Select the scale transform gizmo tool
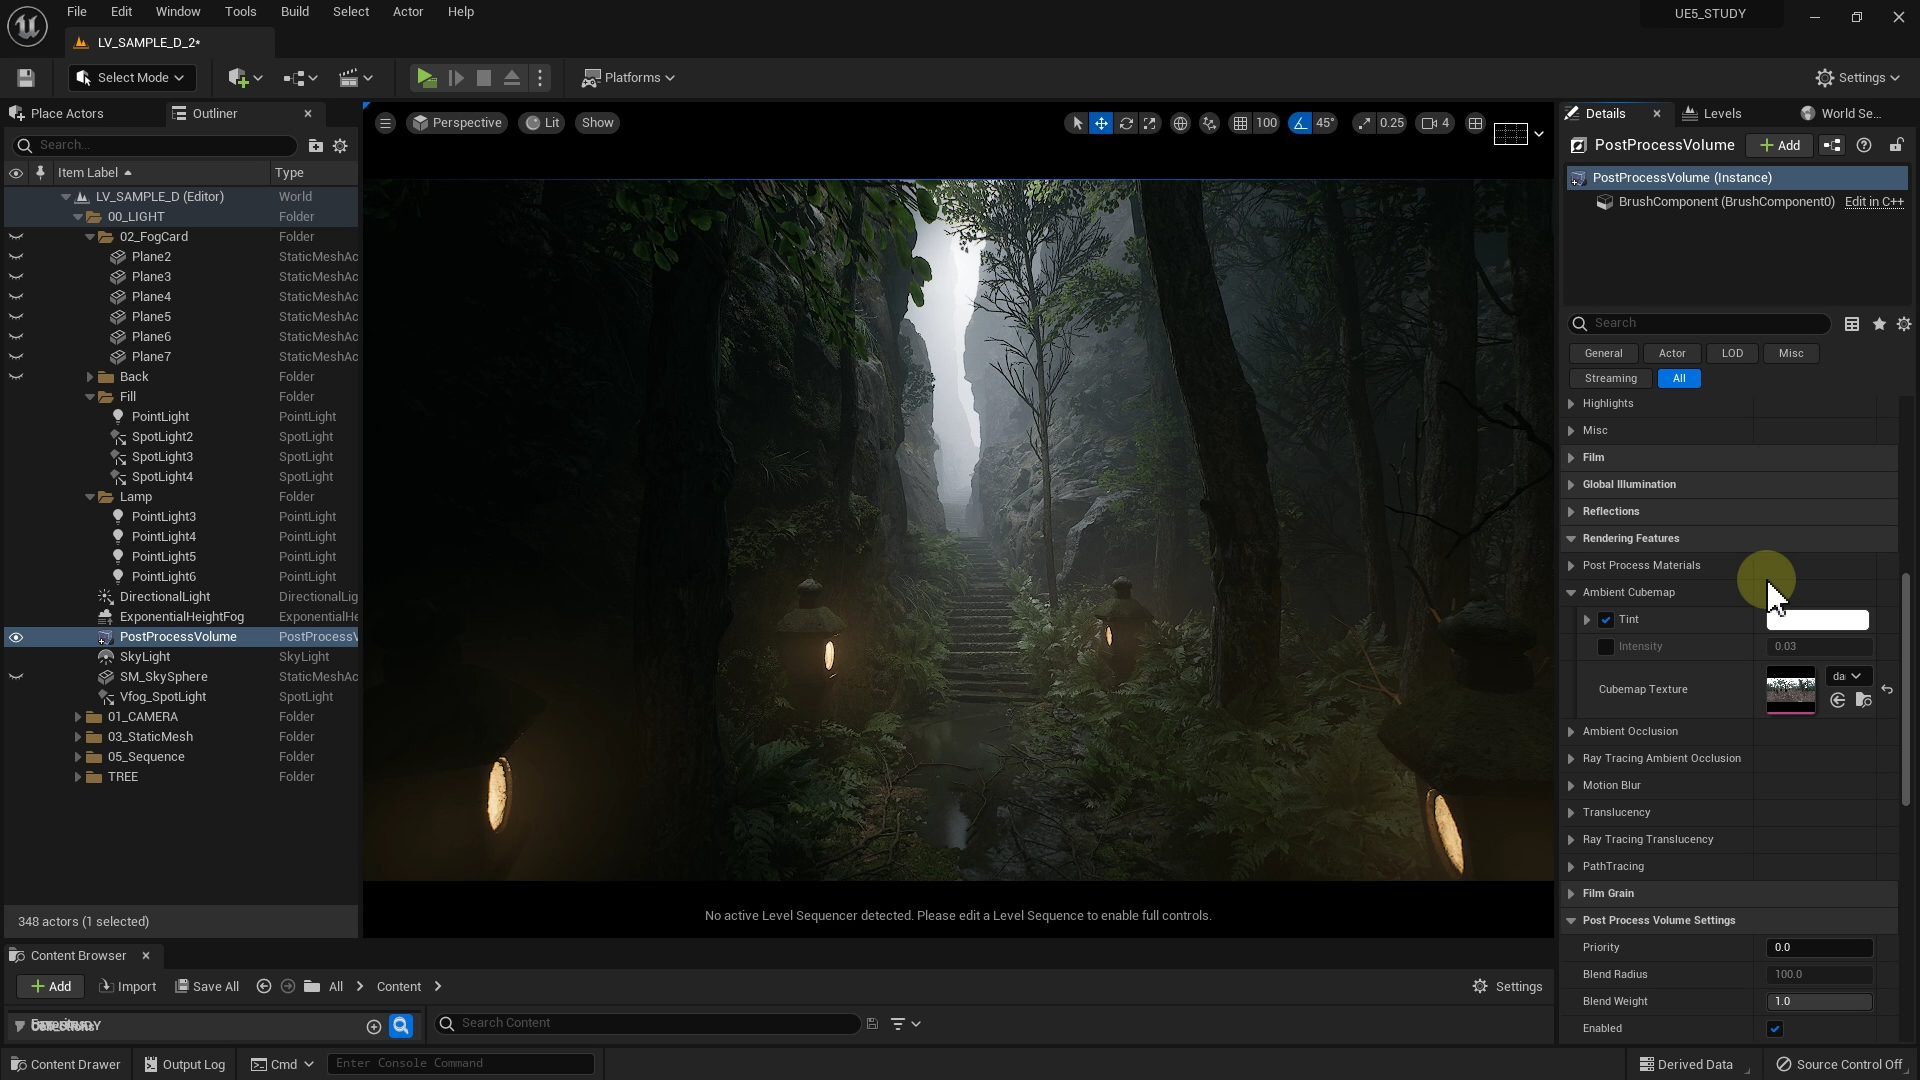The height and width of the screenshot is (1080, 1920). coord(1150,123)
